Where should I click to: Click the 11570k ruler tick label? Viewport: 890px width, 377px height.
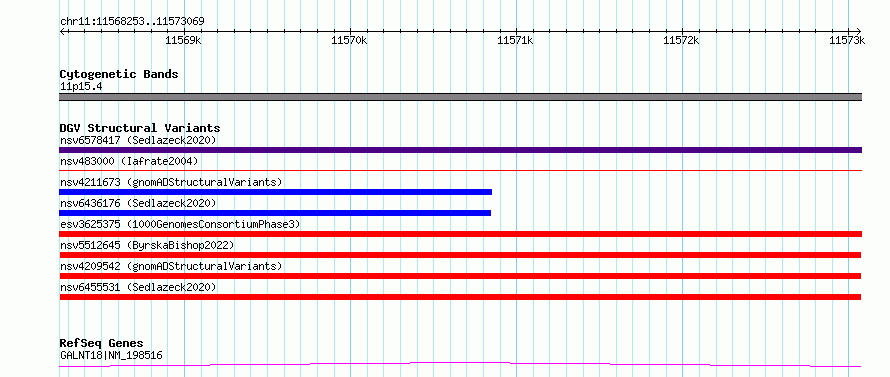(349, 40)
